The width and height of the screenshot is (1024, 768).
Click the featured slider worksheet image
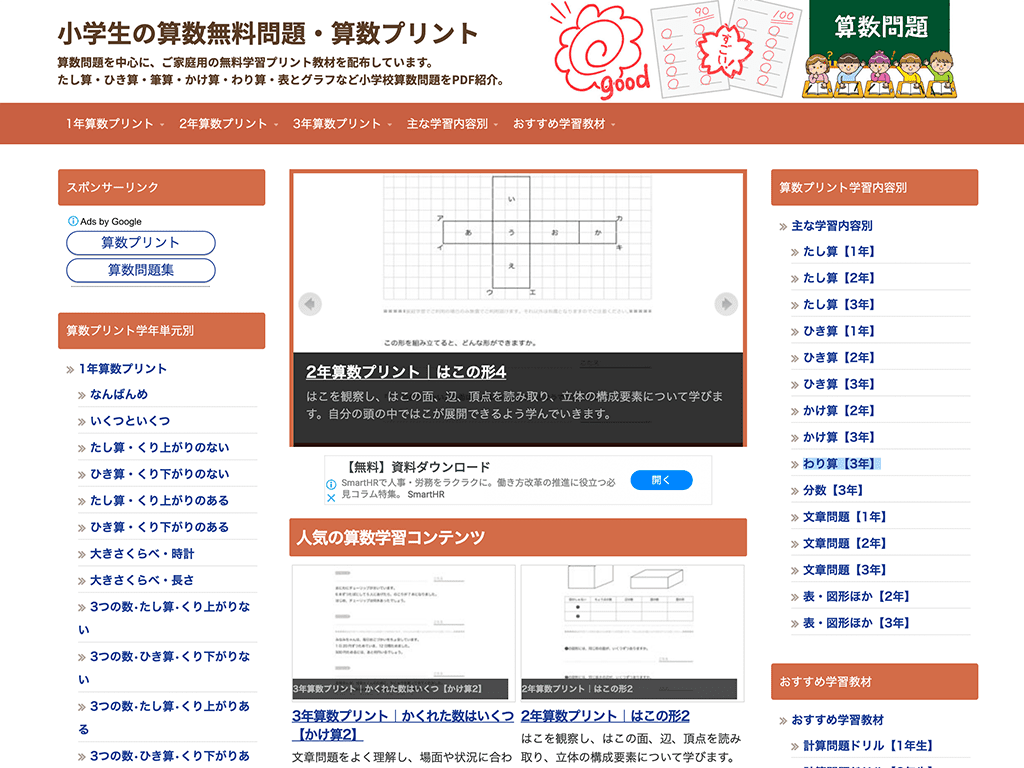coord(518,263)
